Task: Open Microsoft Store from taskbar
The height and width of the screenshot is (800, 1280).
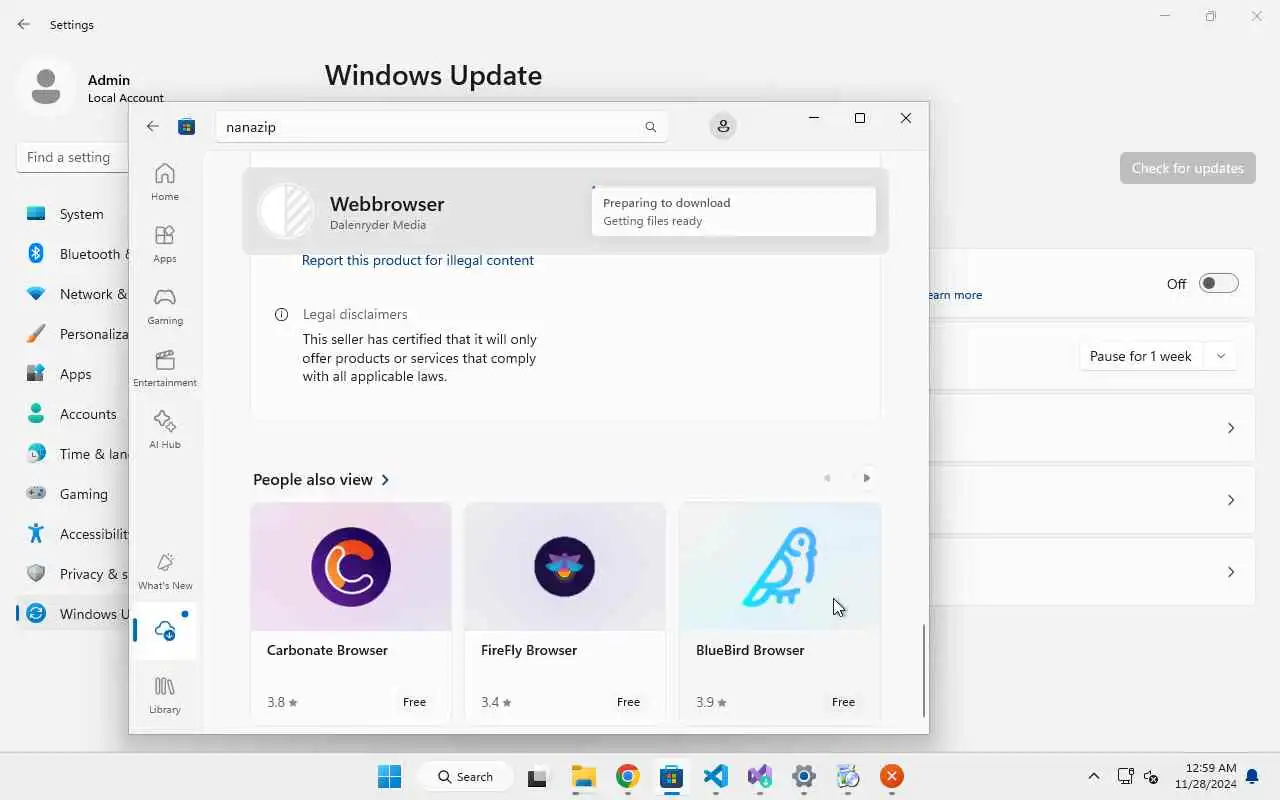Action: tap(671, 776)
